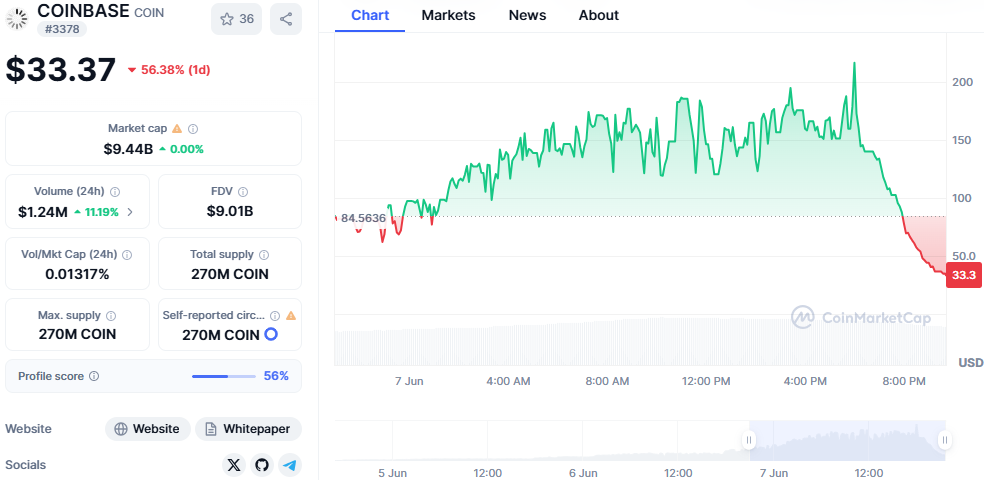Open the FDV info icon
984x480 pixels.
pyautogui.click(x=243, y=191)
